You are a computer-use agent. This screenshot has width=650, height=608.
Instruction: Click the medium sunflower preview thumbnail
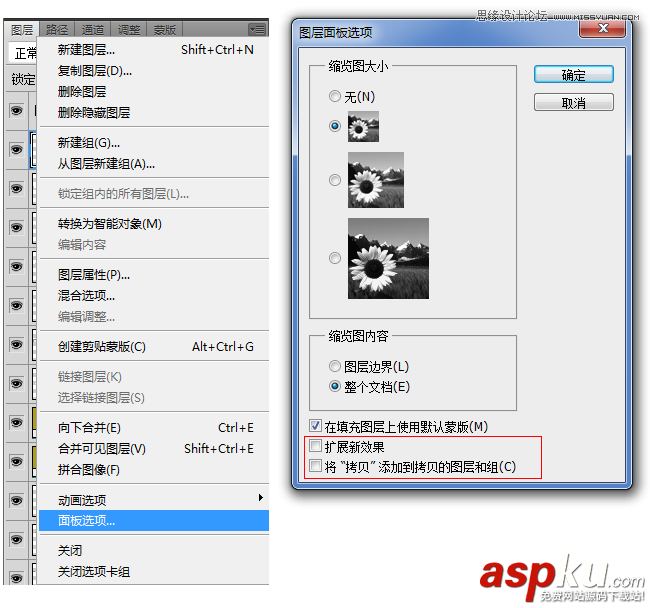coord(376,180)
